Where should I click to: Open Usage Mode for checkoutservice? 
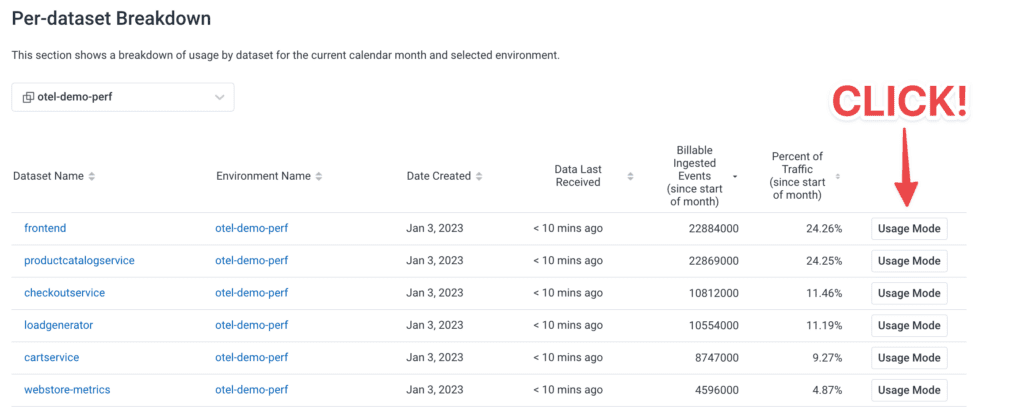[x=909, y=293]
